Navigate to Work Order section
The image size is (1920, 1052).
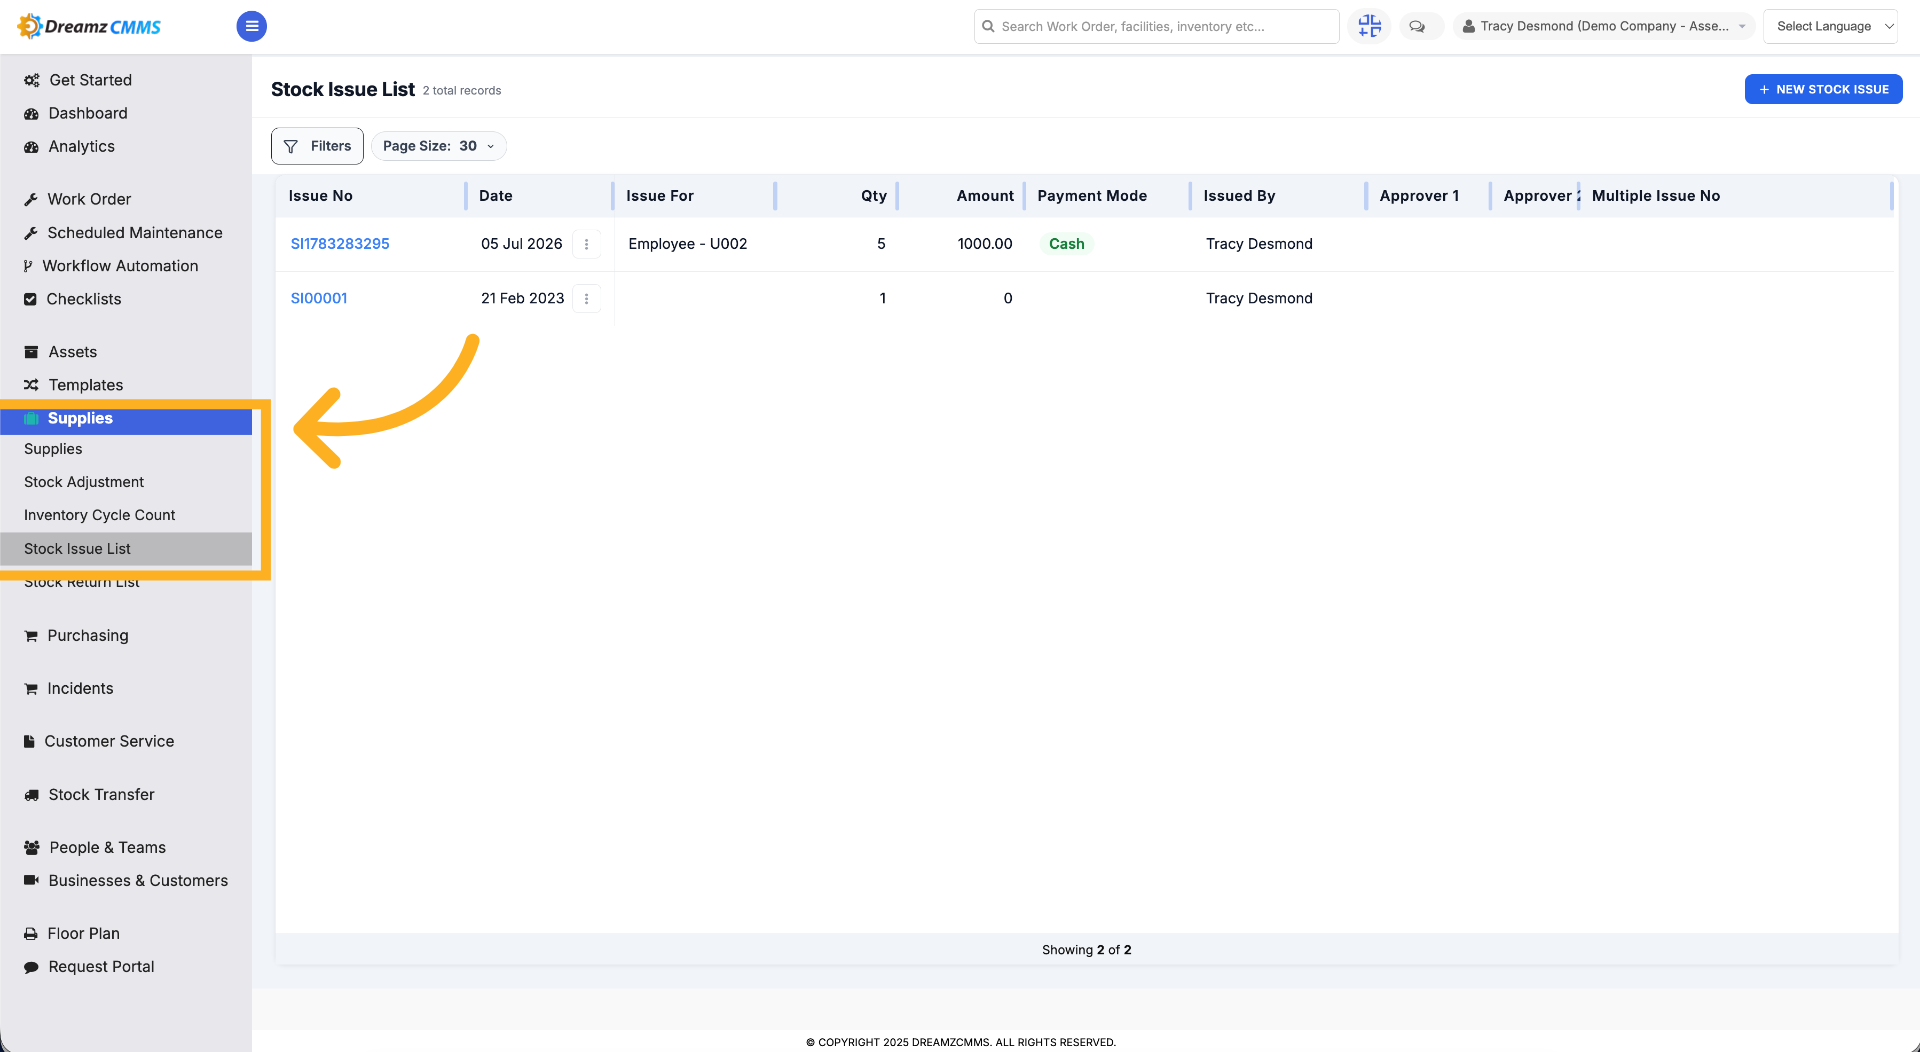[x=89, y=199]
